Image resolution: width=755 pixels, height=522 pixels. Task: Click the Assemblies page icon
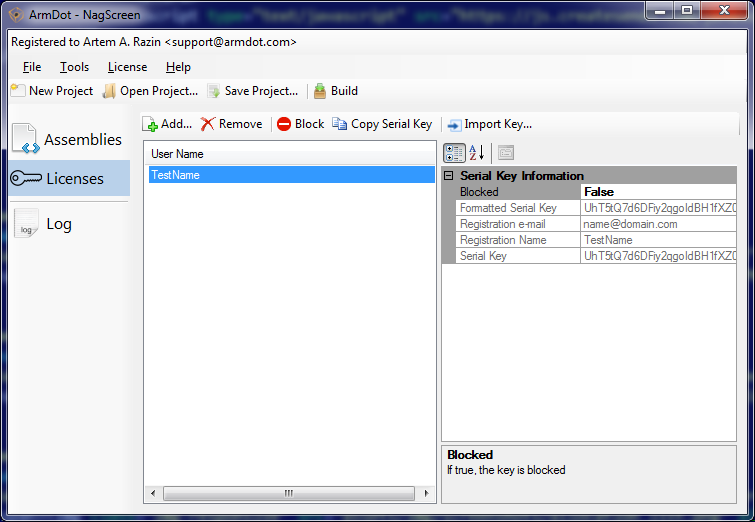click(25, 139)
